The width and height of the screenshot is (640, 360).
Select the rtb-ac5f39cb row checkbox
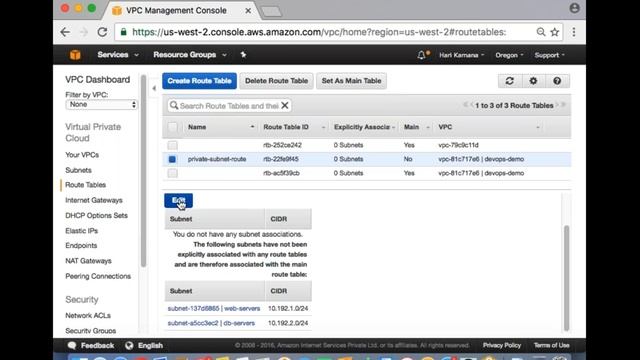[x=173, y=173]
